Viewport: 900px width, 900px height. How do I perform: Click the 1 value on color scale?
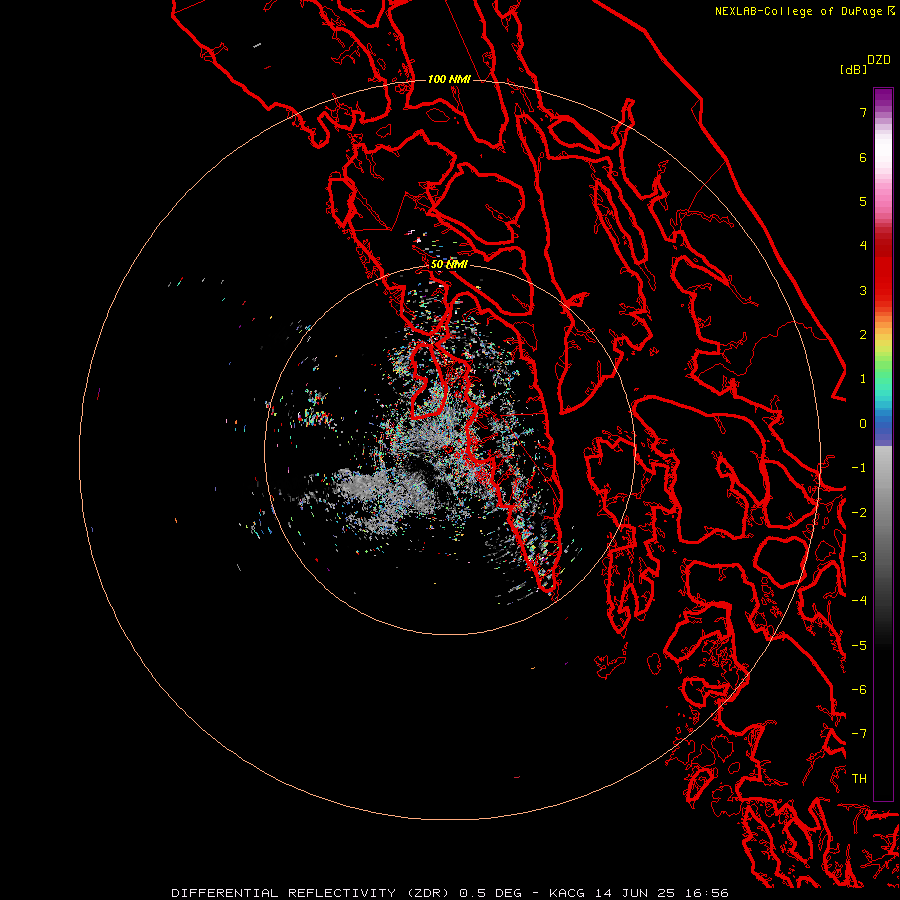tap(863, 379)
